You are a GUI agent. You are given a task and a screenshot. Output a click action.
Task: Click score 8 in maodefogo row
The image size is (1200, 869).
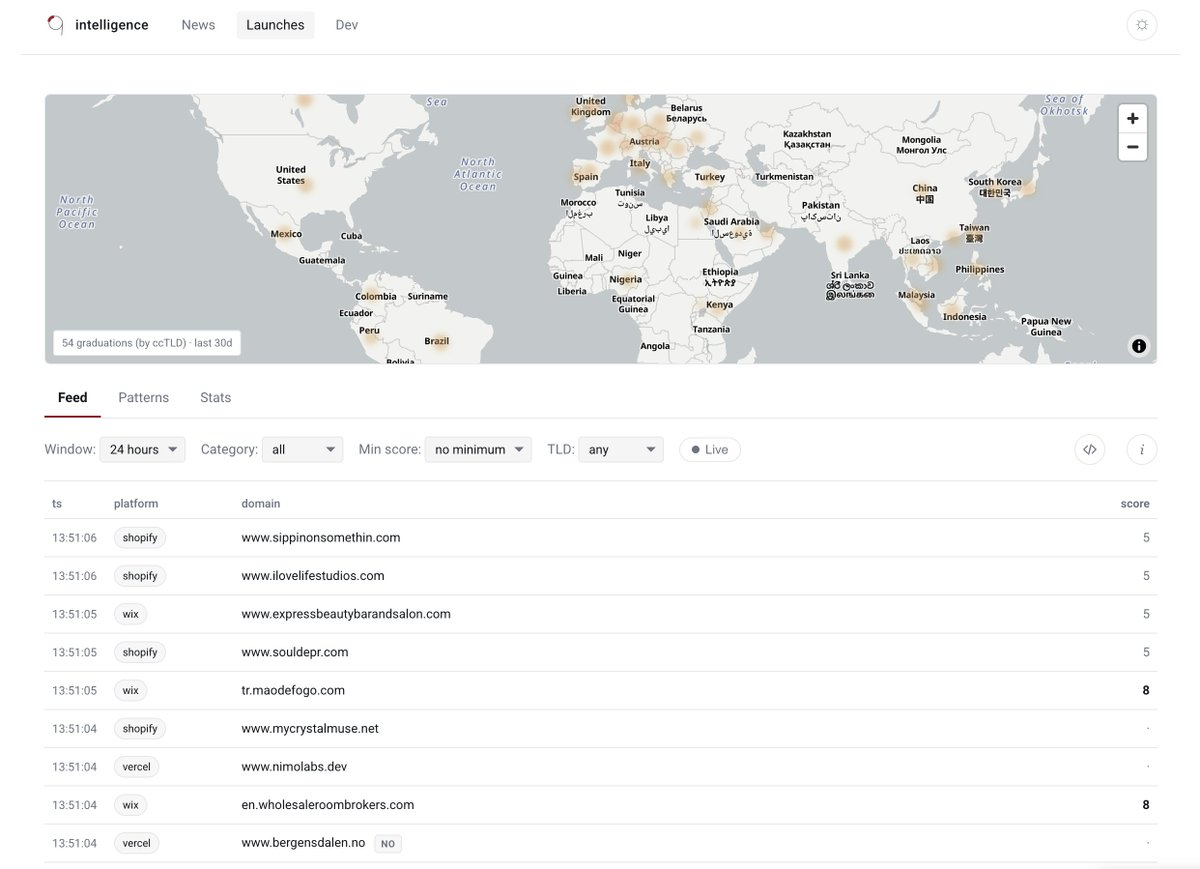pyautogui.click(x=1146, y=690)
